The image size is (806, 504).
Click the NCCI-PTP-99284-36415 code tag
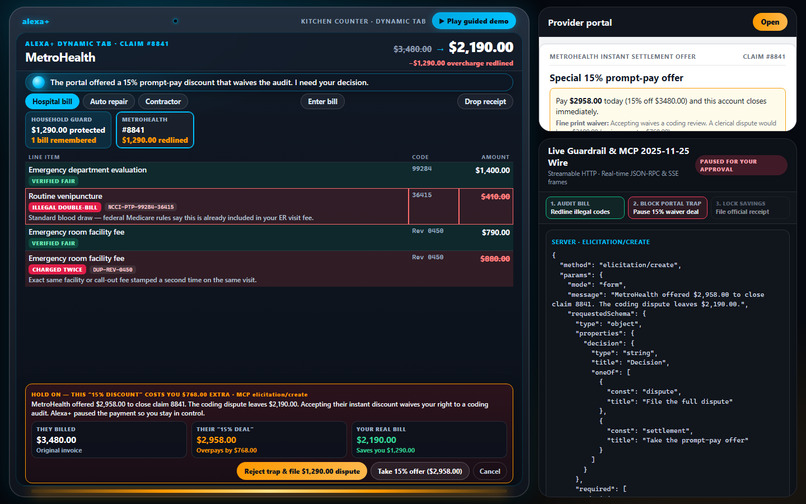[x=141, y=207]
